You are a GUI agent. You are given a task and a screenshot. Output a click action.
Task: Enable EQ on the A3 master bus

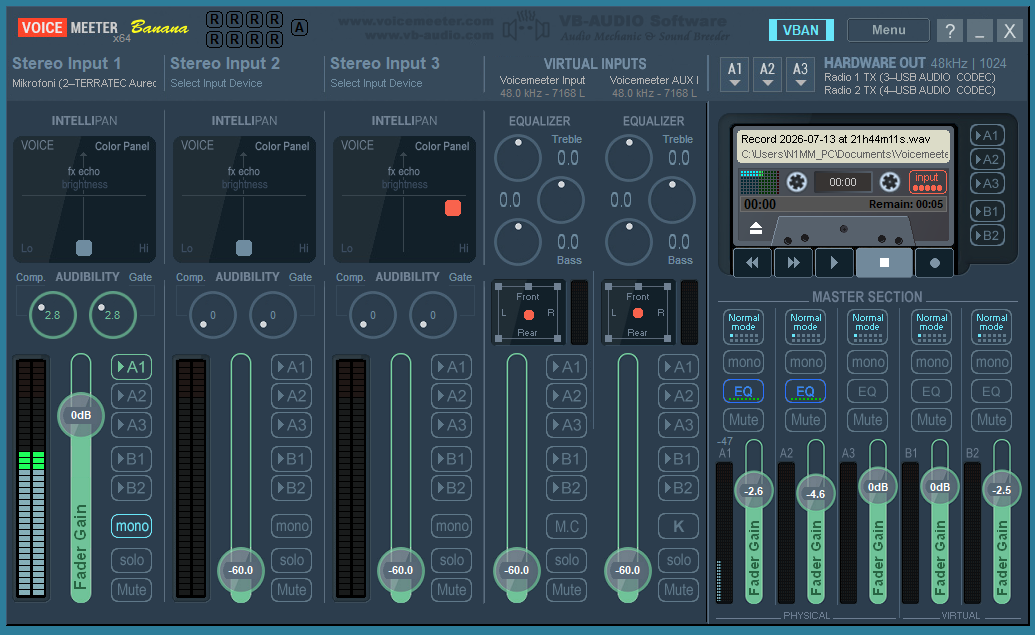(867, 391)
